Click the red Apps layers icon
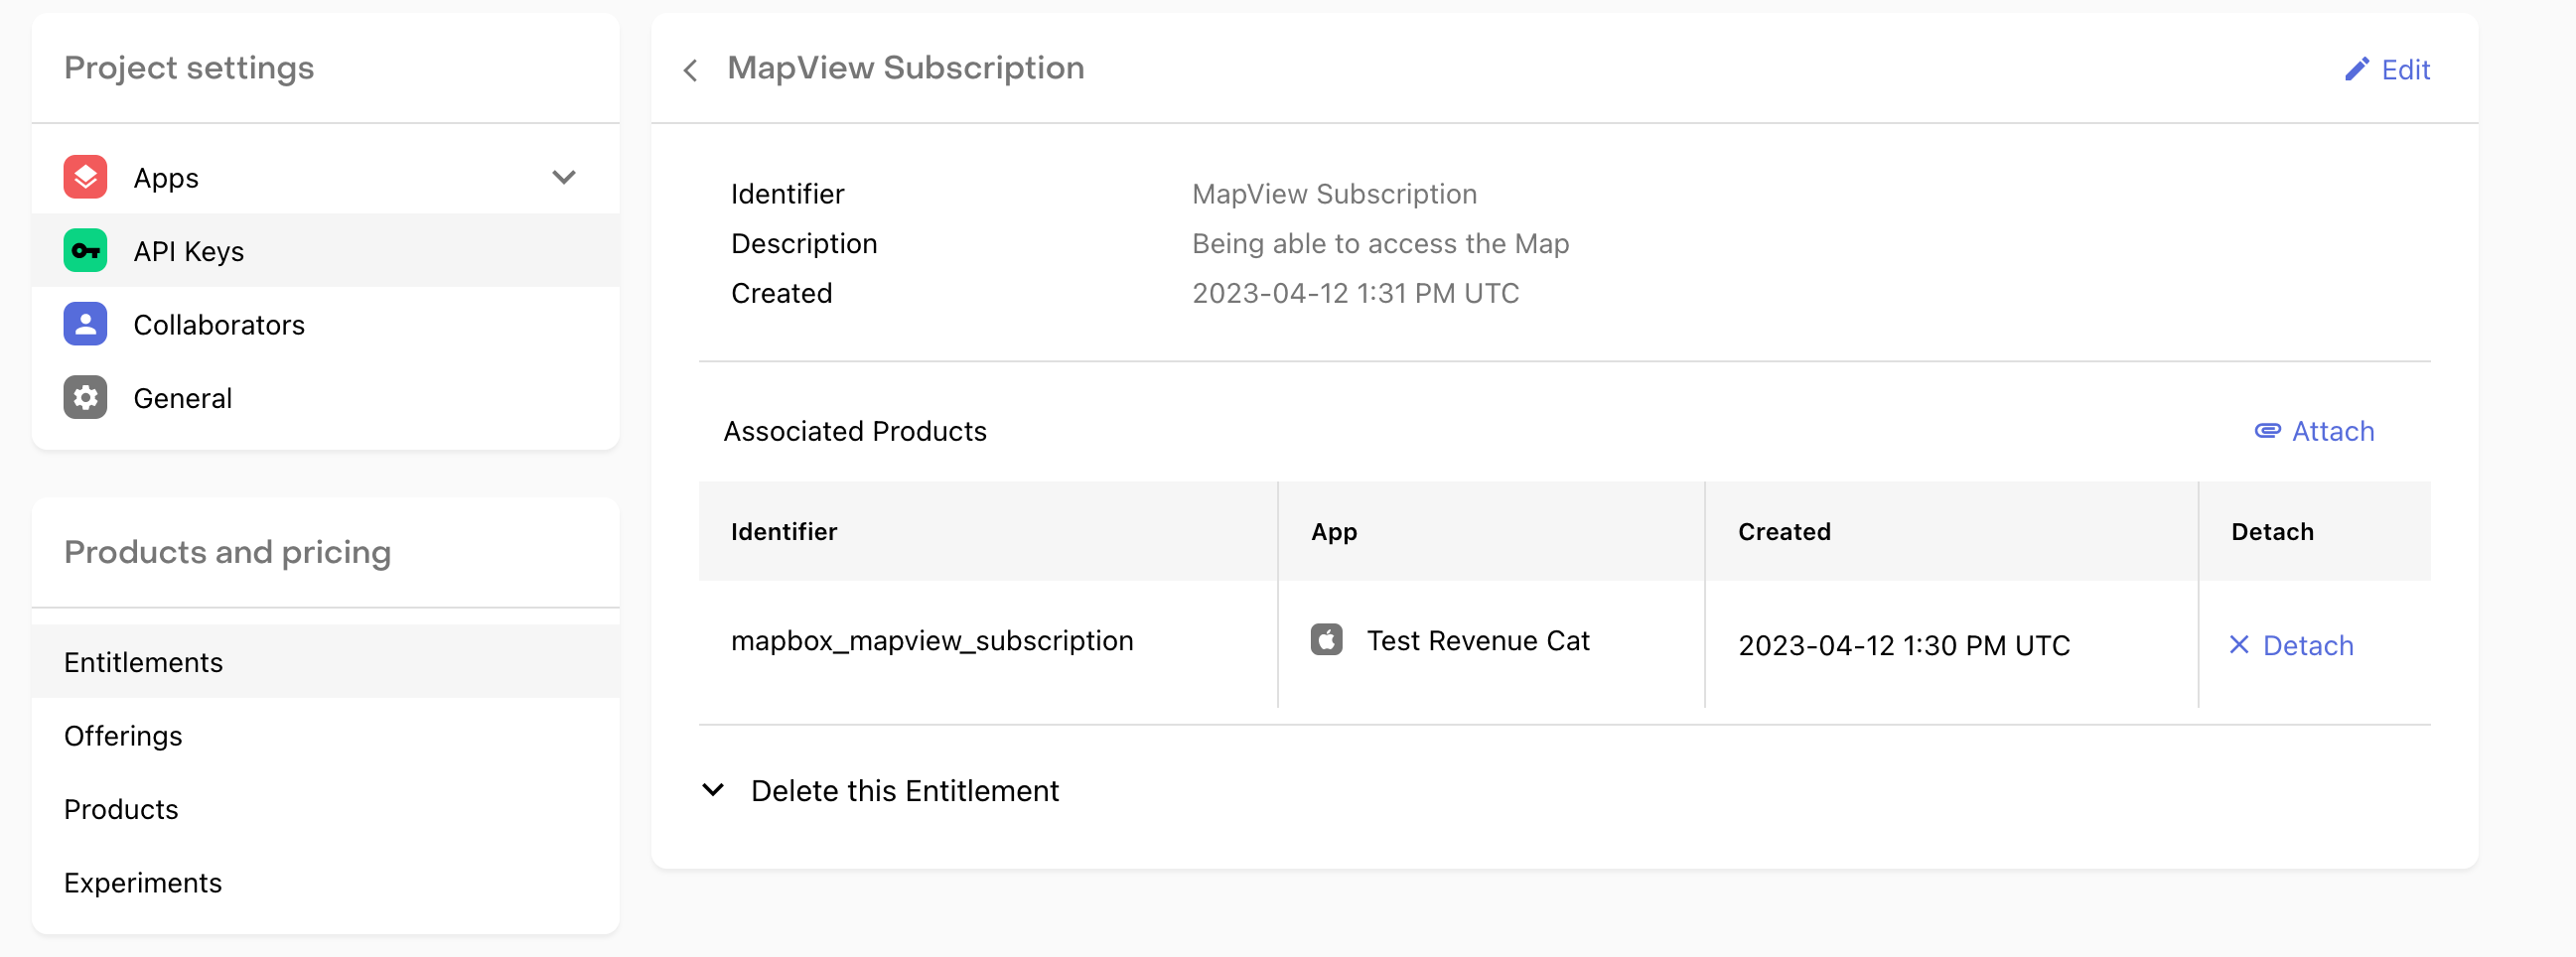Viewport: 2576px width, 957px height. (x=85, y=177)
